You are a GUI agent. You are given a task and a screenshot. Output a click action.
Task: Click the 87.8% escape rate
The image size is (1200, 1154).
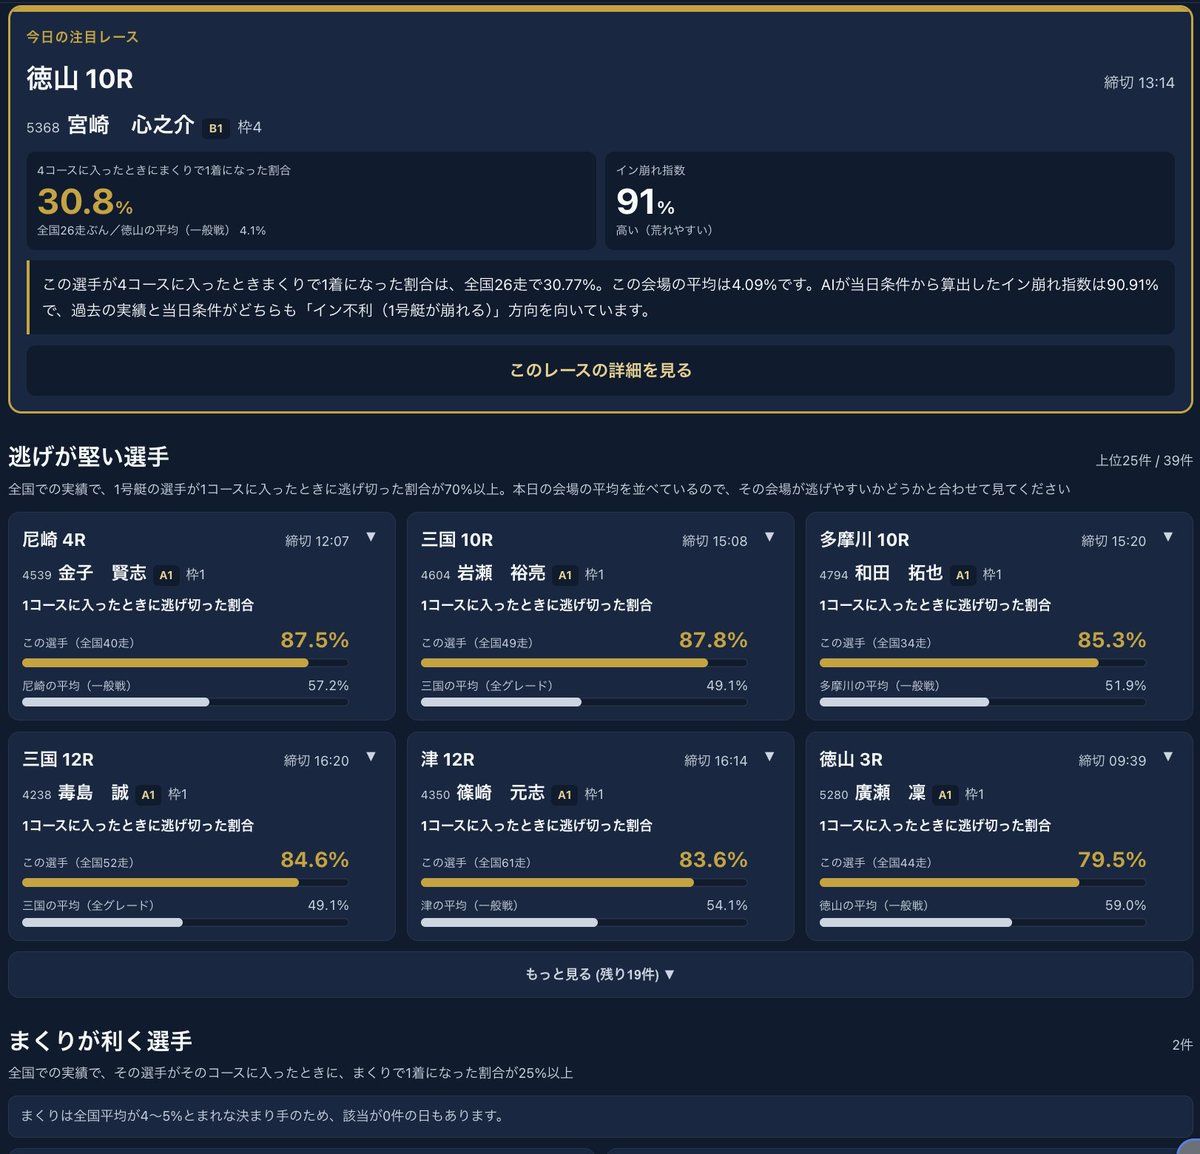tap(713, 640)
